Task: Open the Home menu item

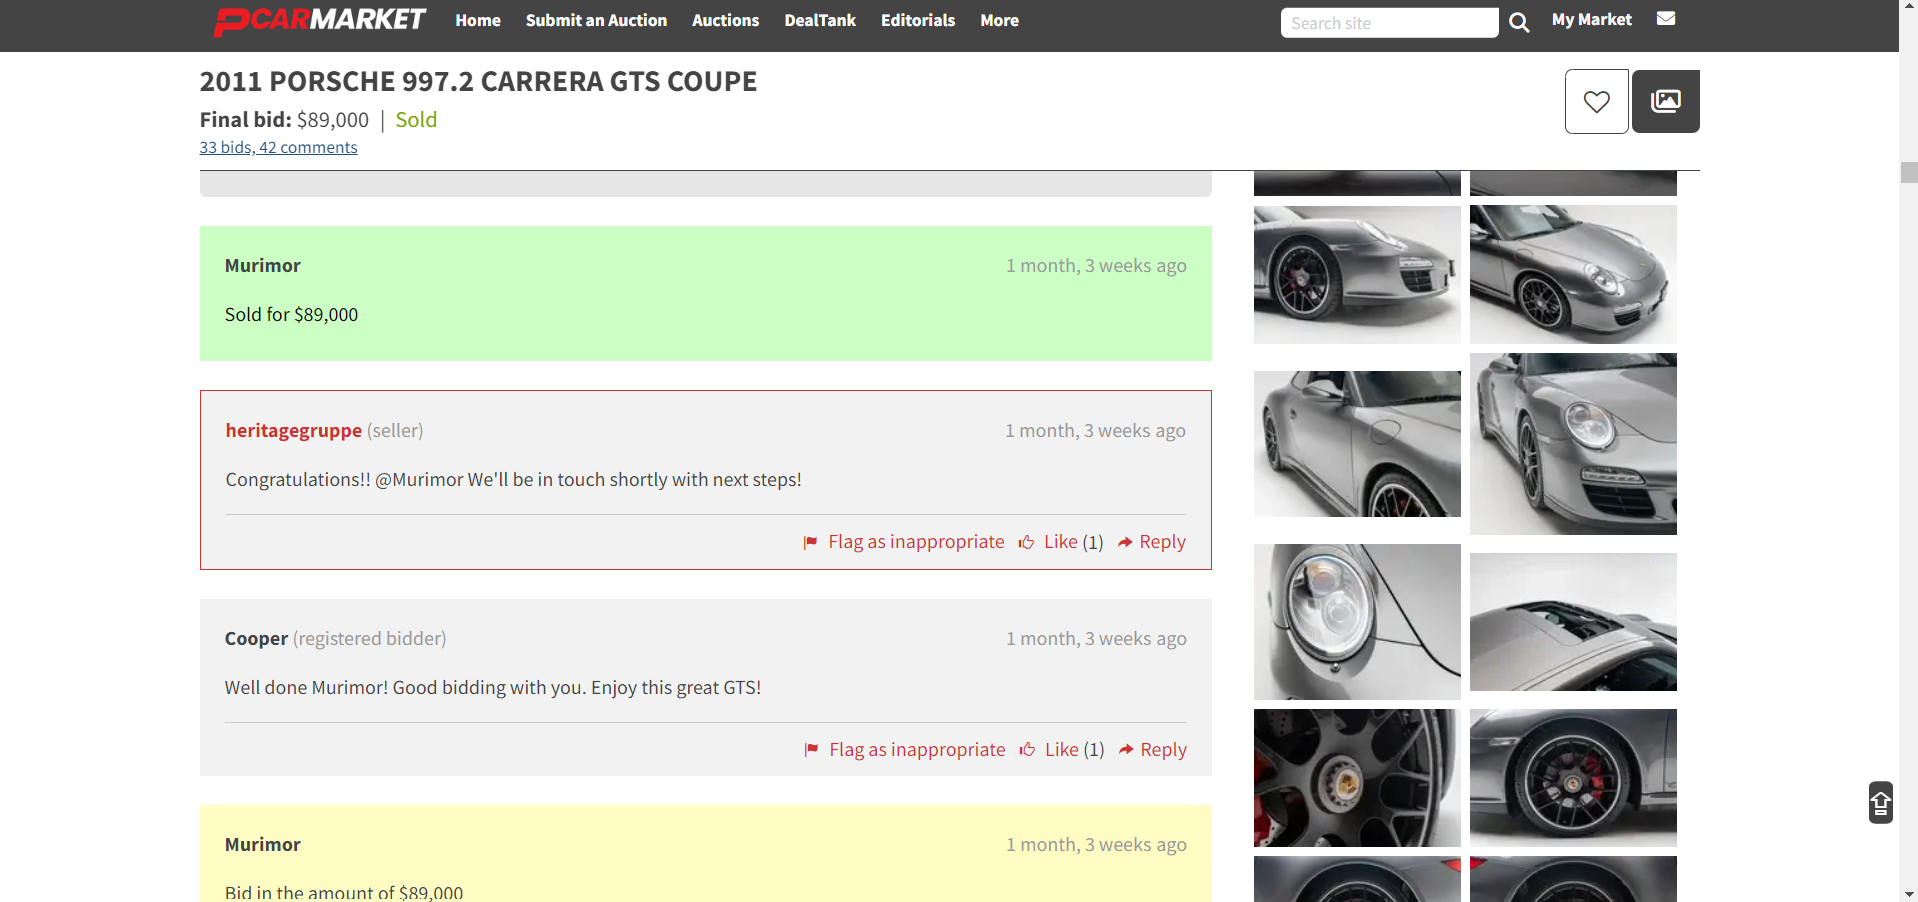Action: [478, 20]
